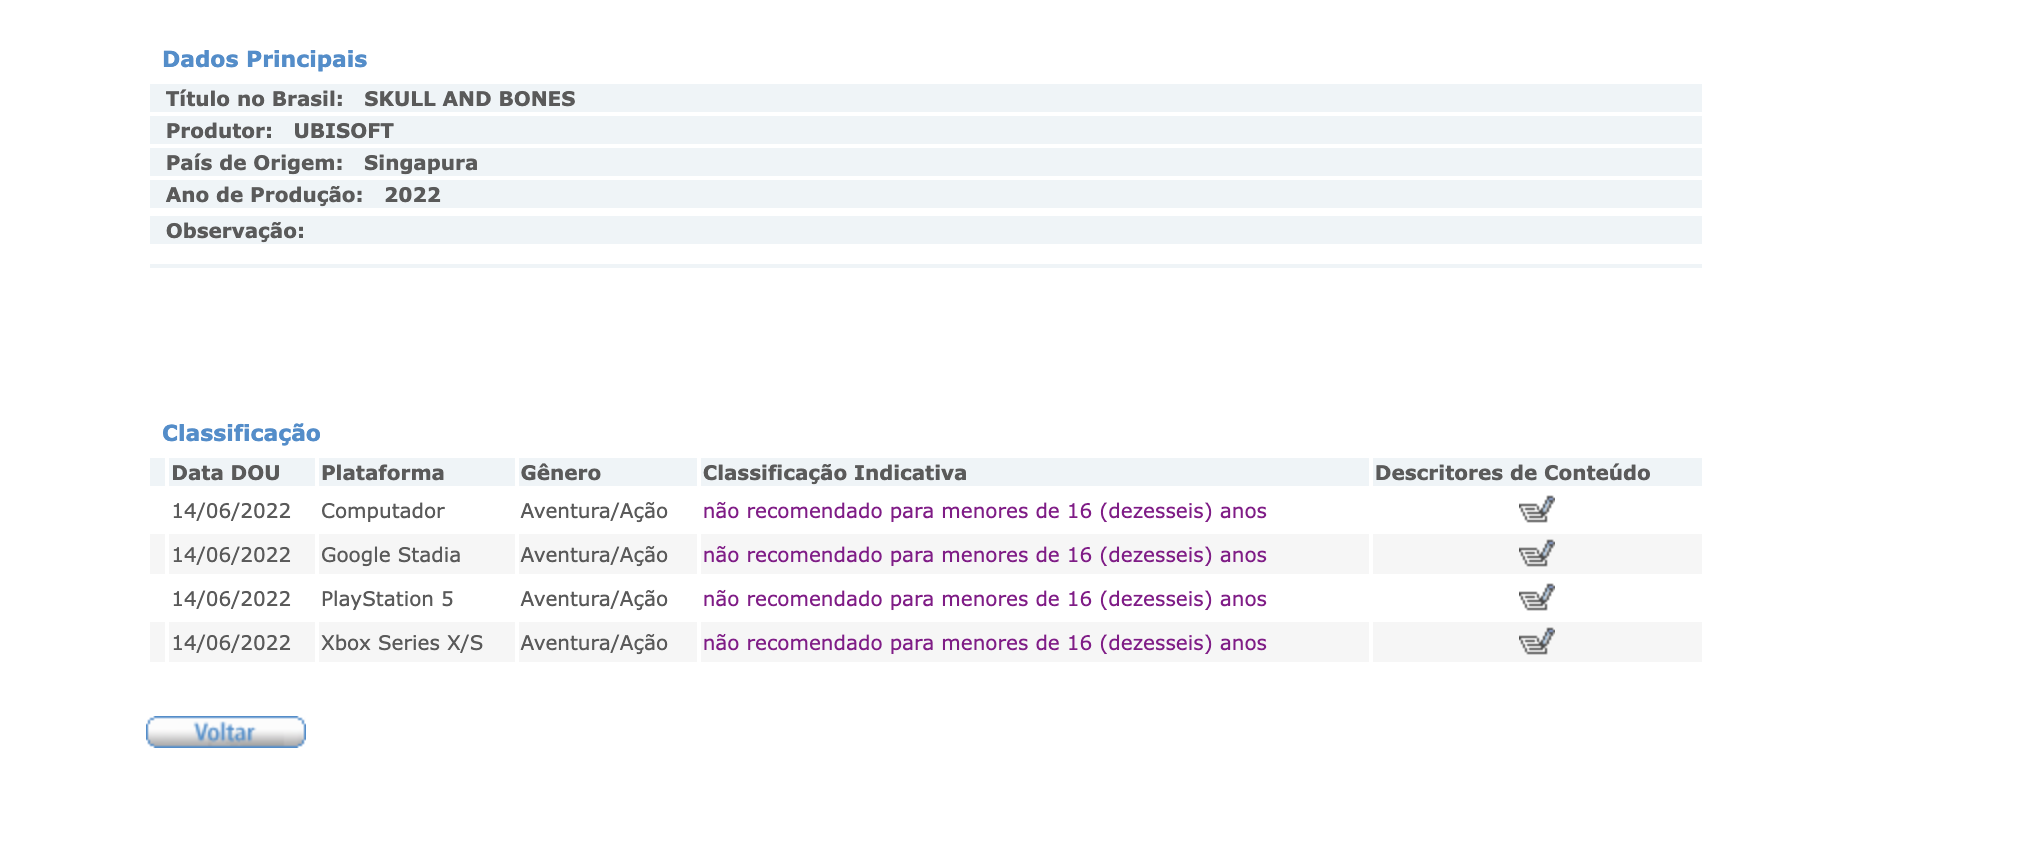This screenshot has height=858, width=2042.
Task: Click the Data DOU column header
Action: 226,473
